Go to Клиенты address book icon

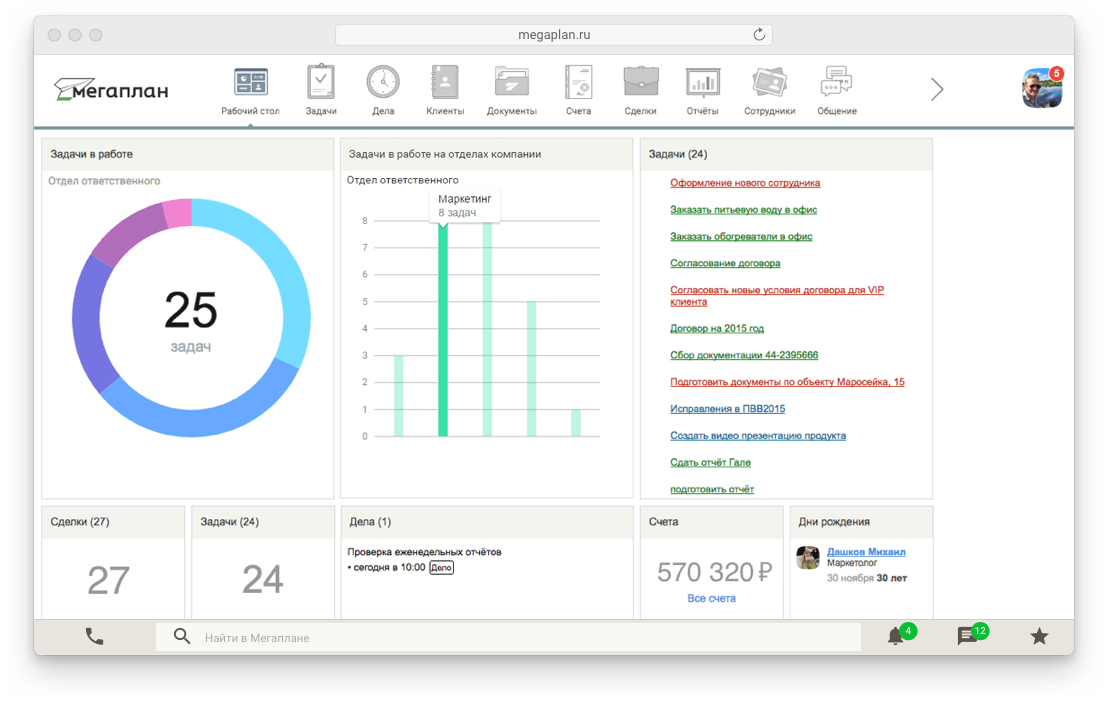pyautogui.click(x=444, y=82)
